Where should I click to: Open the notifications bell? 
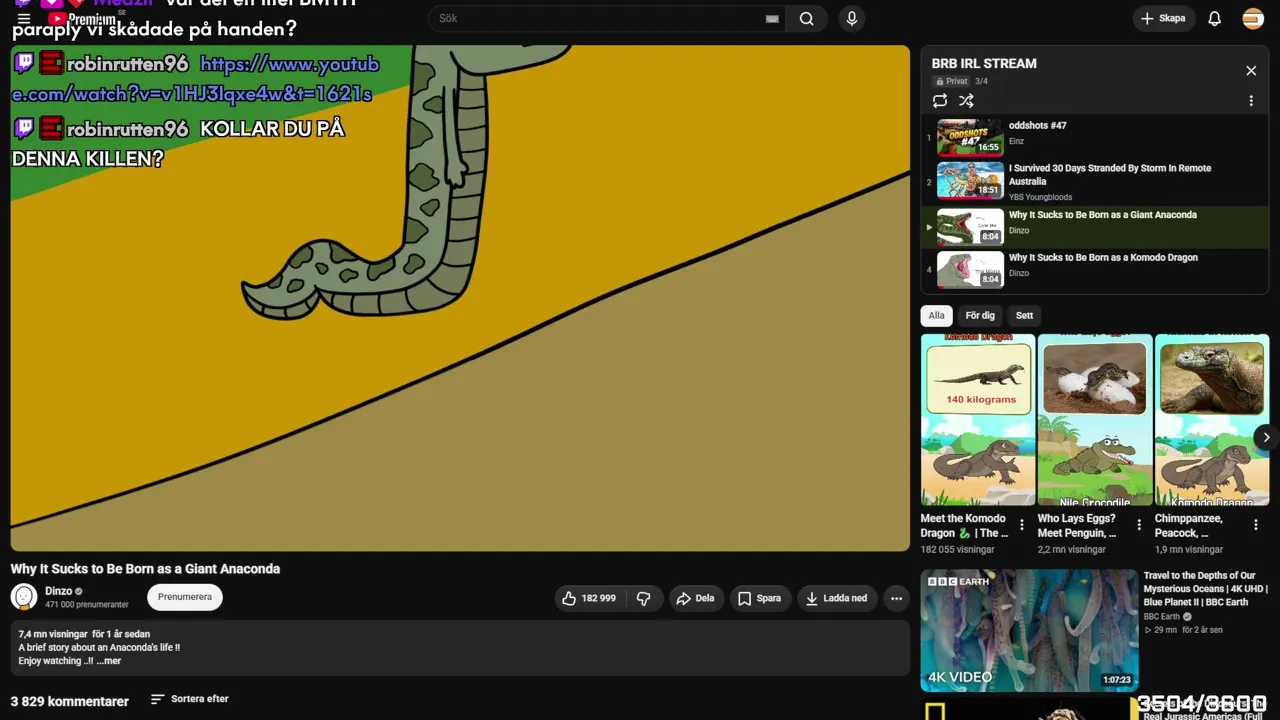pyautogui.click(x=1215, y=18)
